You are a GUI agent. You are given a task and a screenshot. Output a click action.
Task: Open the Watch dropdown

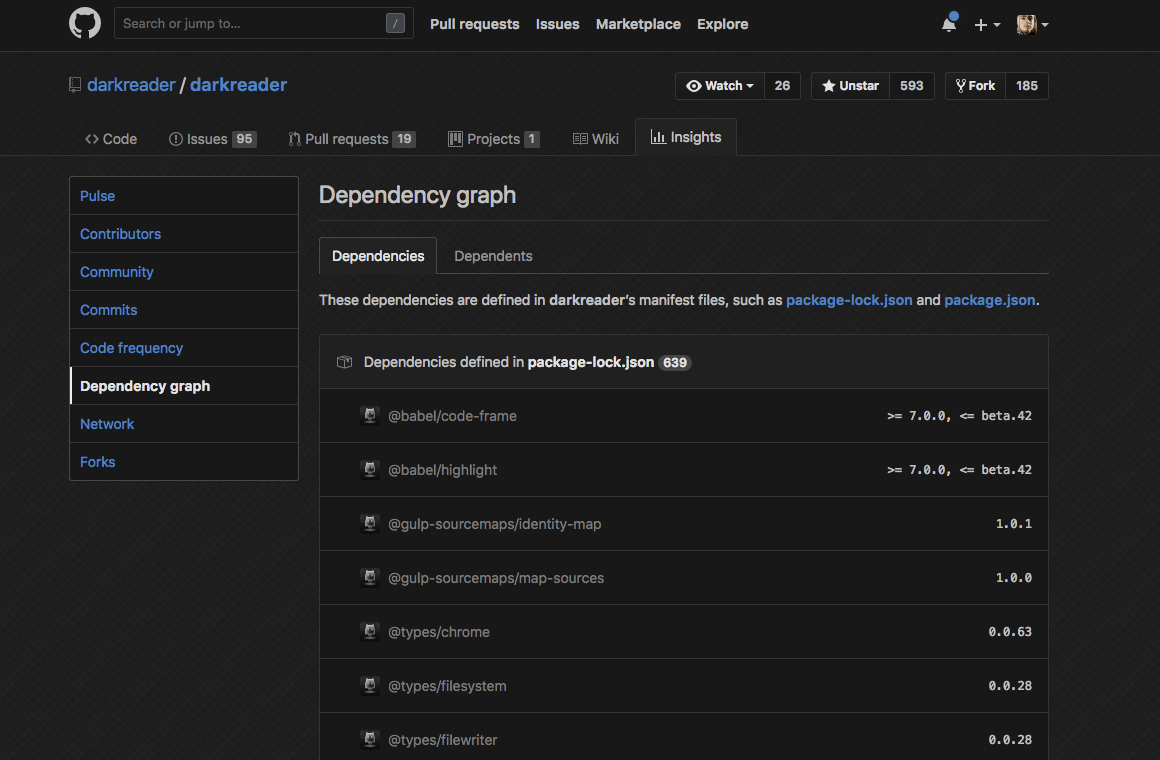click(x=720, y=86)
